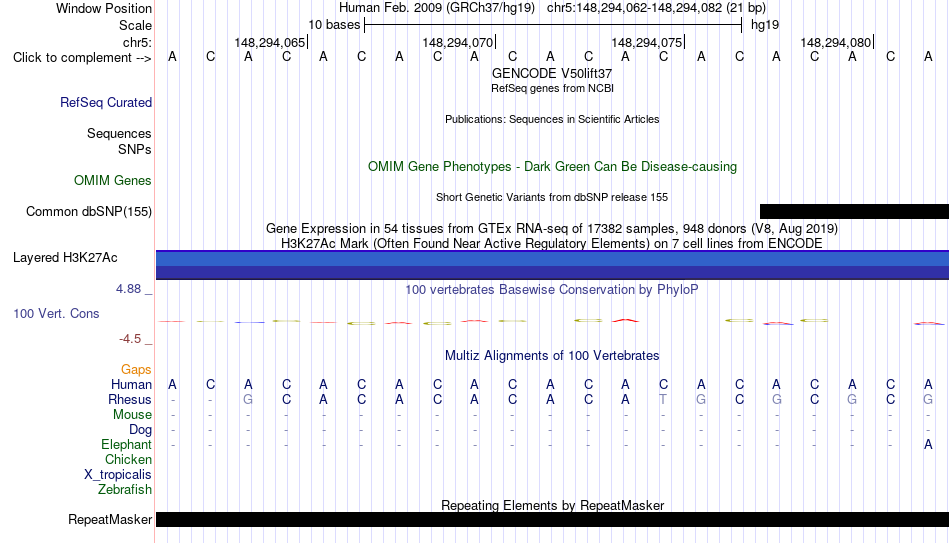Select the Human alignment row label
The height and width of the screenshot is (543, 950).
tap(131, 385)
